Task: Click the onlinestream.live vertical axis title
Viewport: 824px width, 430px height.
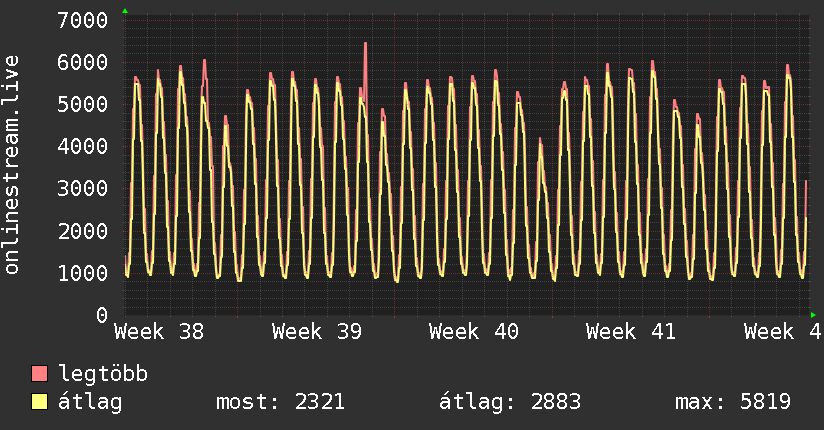Action: (12, 165)
